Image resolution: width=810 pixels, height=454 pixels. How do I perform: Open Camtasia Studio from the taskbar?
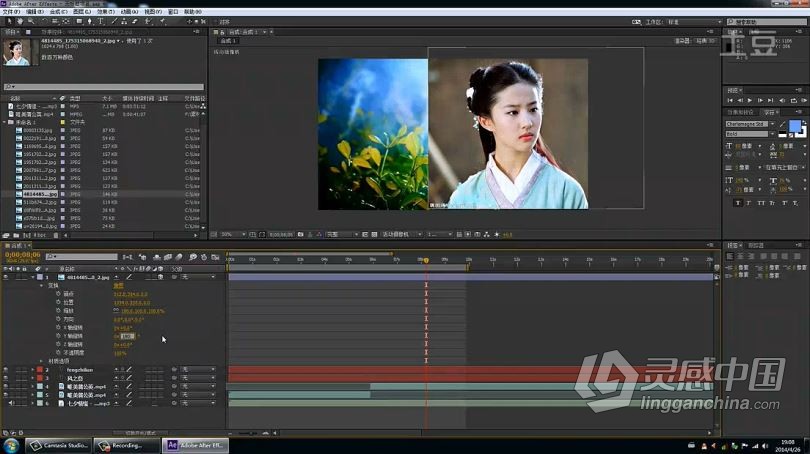[x=59, y=445]
